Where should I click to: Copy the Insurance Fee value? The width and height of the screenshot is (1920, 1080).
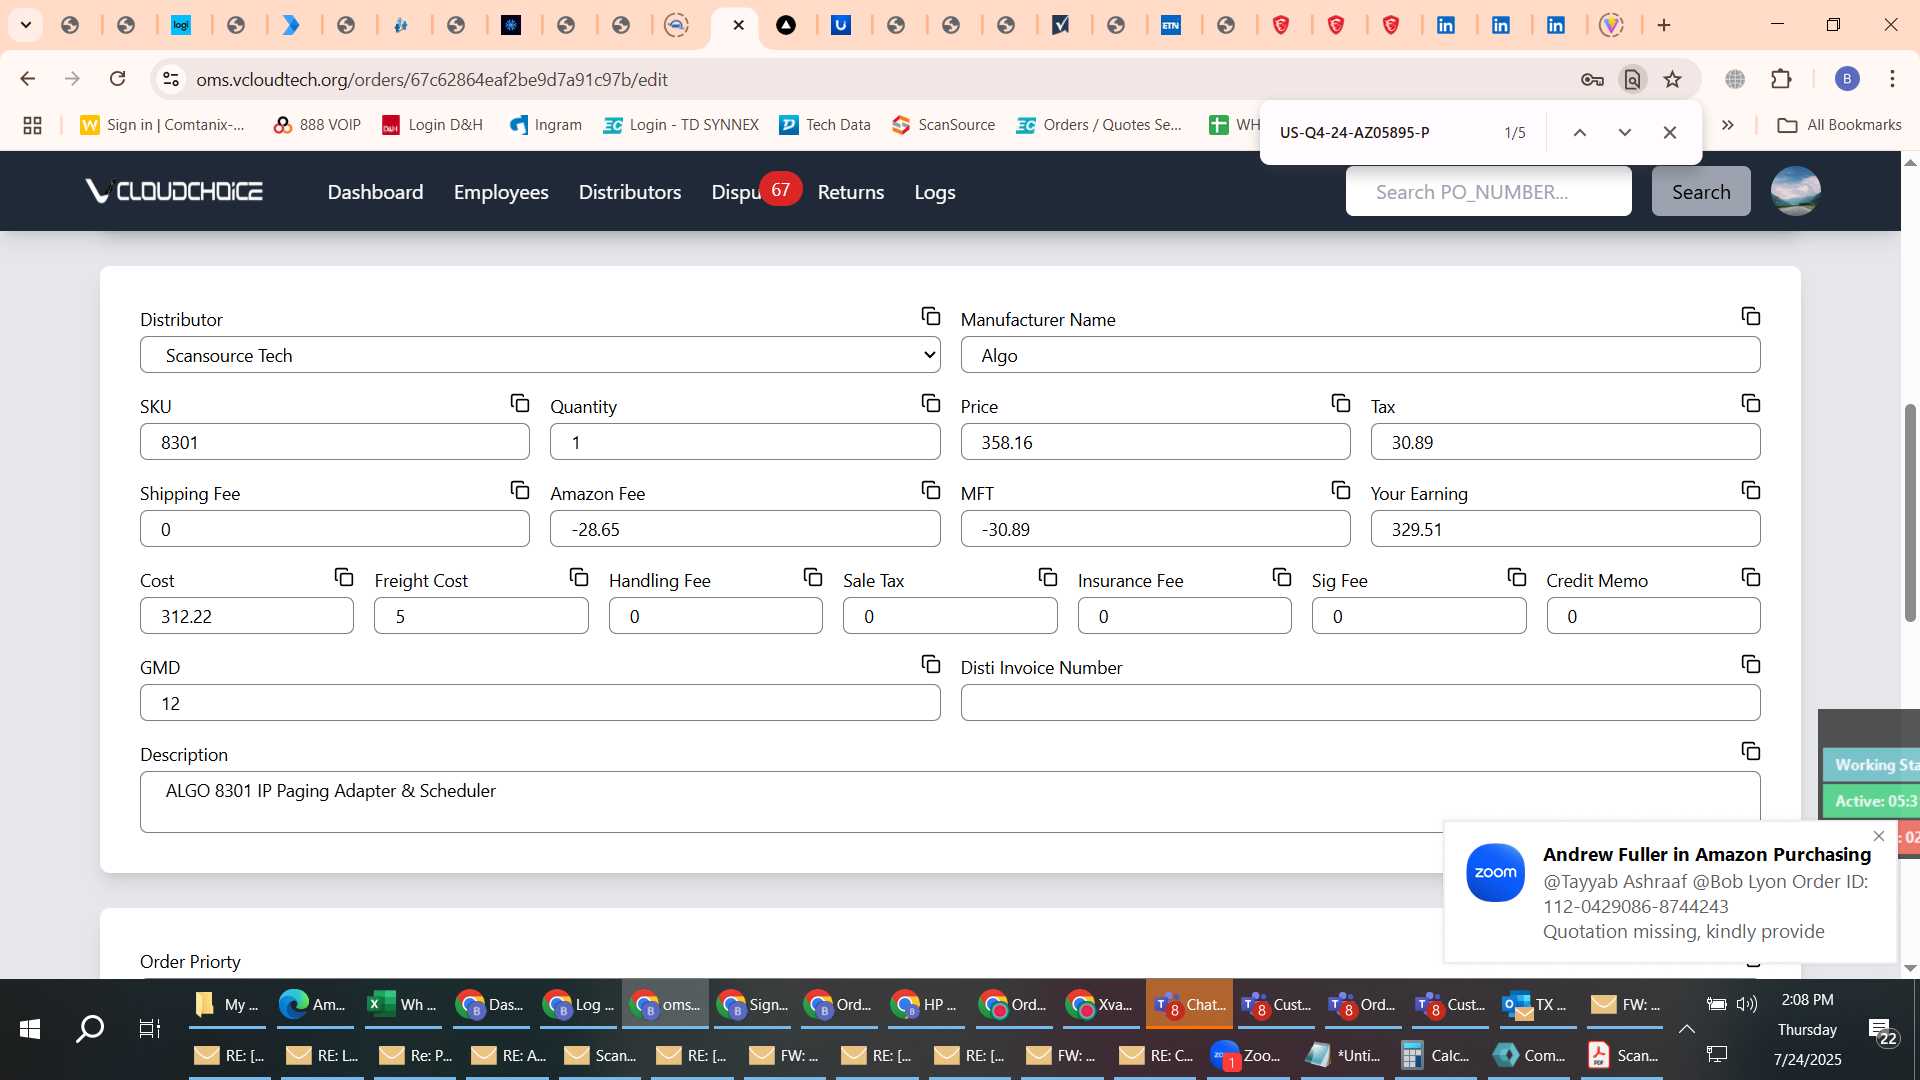click(1281, 577)
